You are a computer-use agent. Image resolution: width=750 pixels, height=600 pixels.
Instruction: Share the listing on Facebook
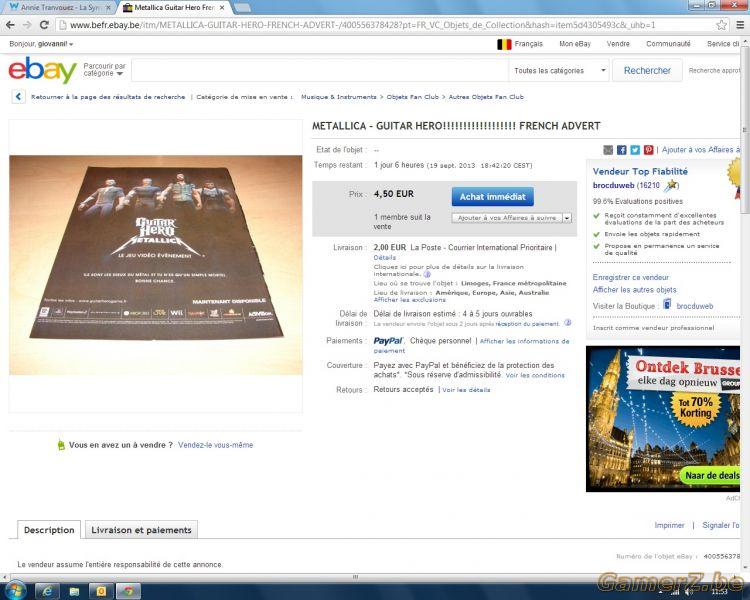point(621,150)
